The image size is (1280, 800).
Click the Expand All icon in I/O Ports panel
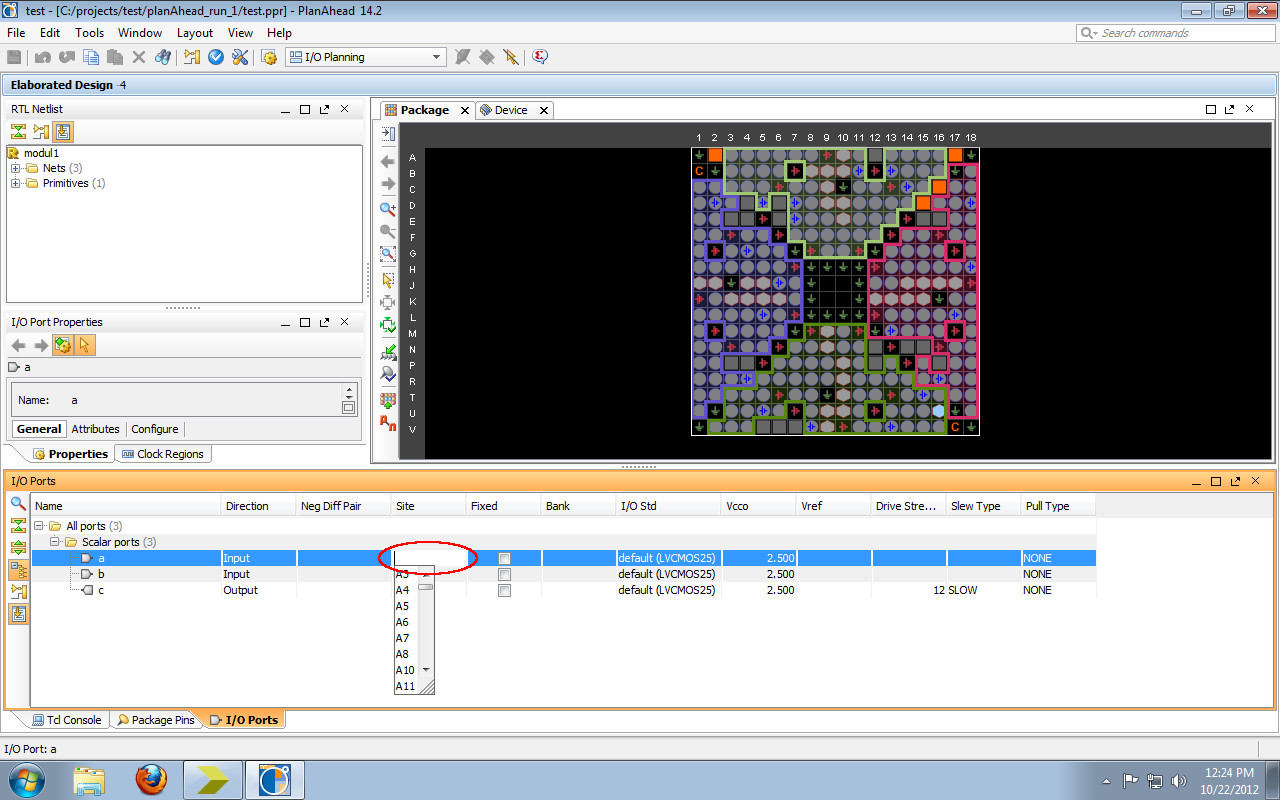[17, 546]
